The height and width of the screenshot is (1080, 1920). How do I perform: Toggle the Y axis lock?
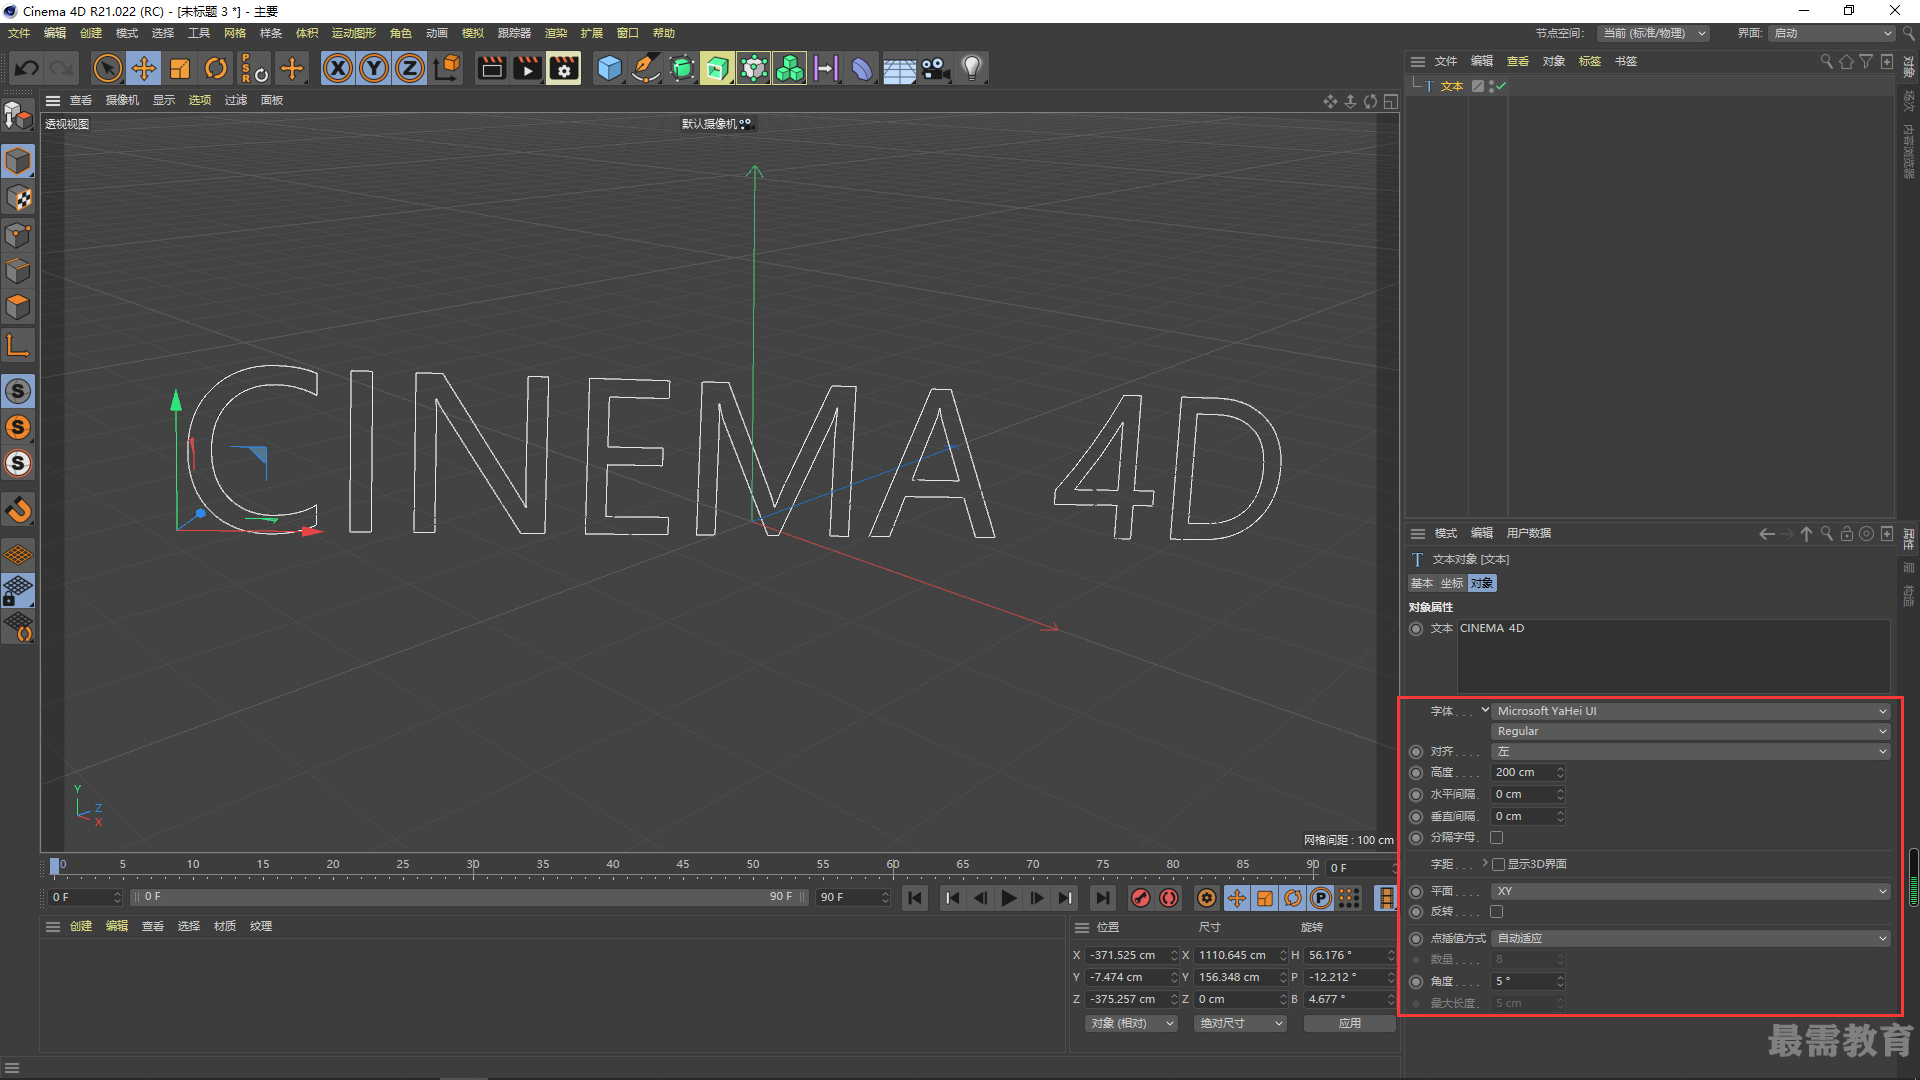374,68
